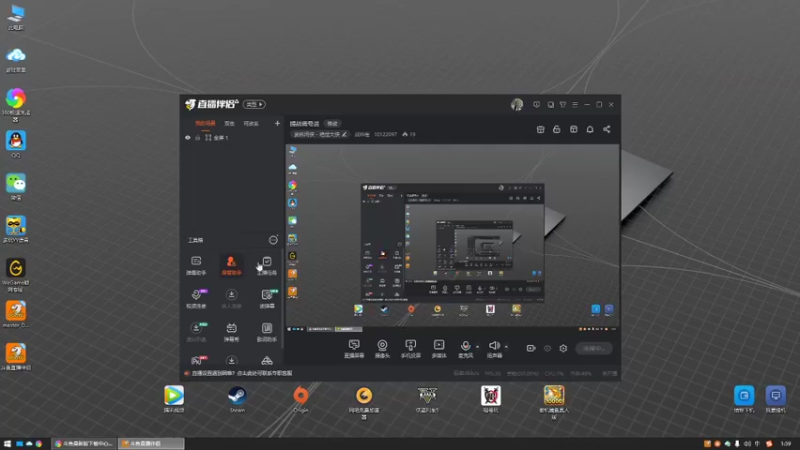Viewport: 800px width, 450px height.
Task: Click the CPU usage status readout
Action: (x=553, y=373)
